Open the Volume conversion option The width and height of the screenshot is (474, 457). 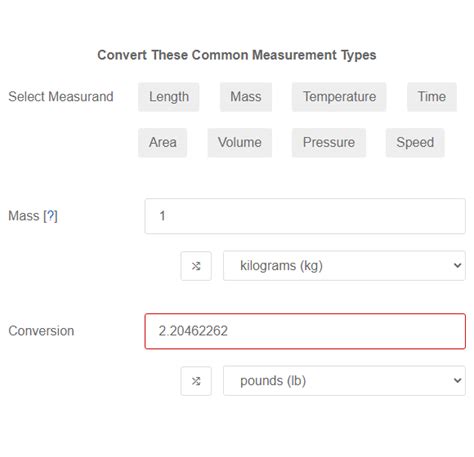240,143
